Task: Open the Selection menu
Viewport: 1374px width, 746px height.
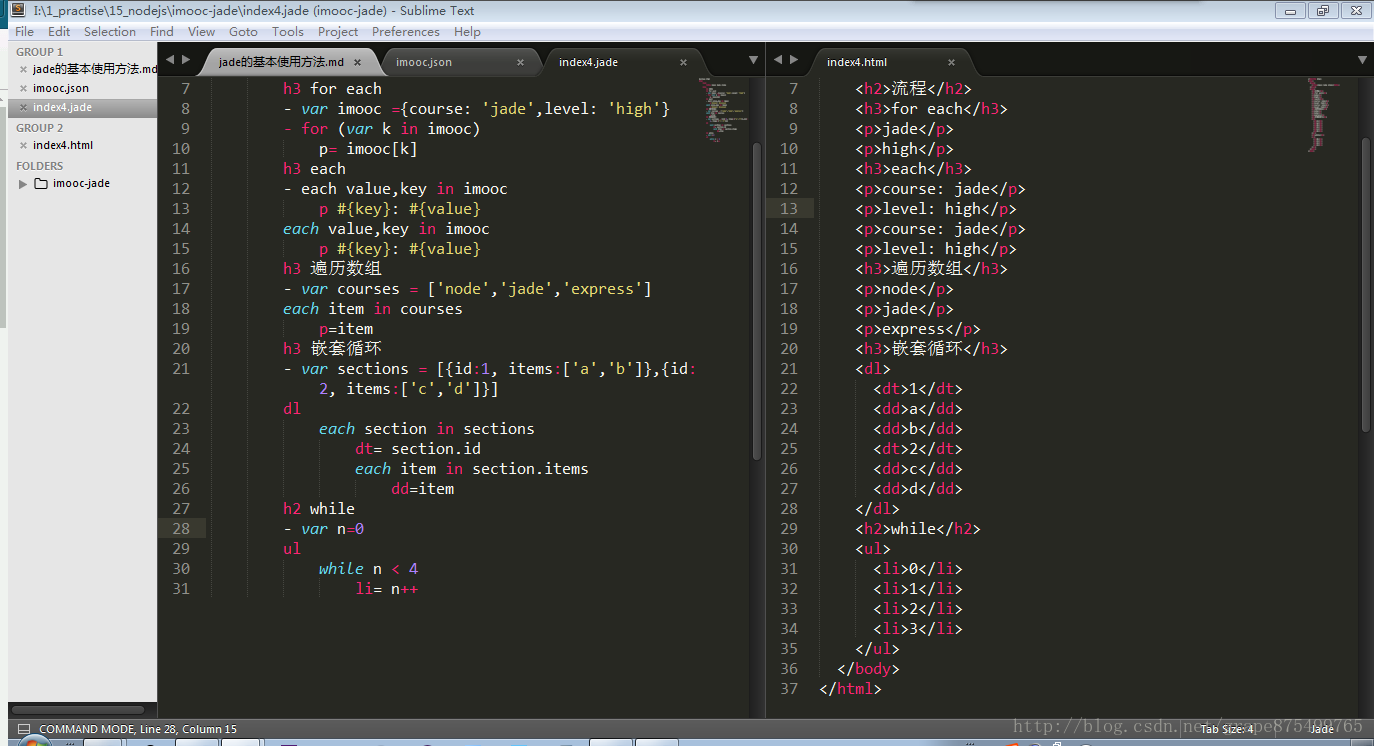Action: coord(110,32)
